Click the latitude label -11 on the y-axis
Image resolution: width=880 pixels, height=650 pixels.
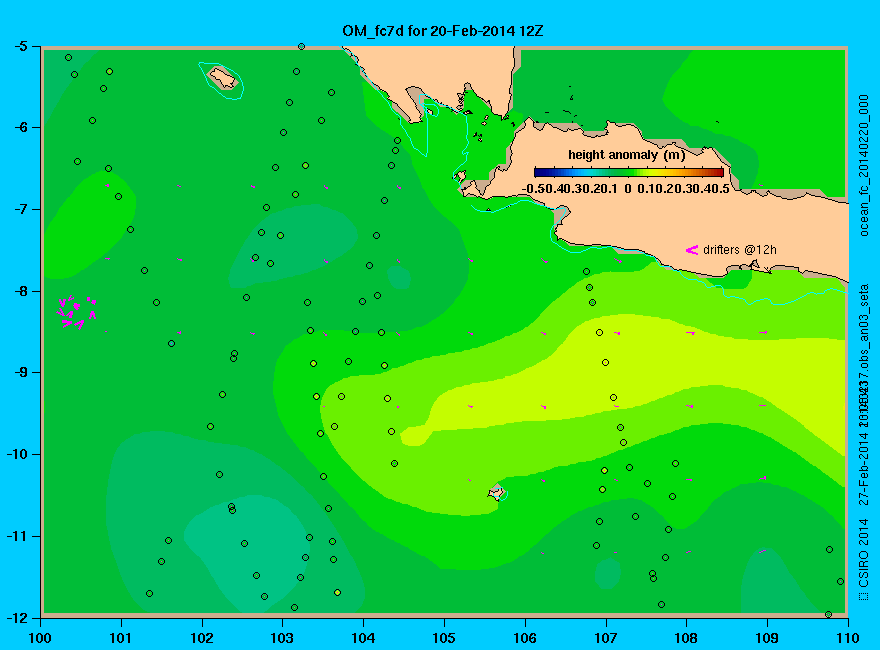(16, 536)
